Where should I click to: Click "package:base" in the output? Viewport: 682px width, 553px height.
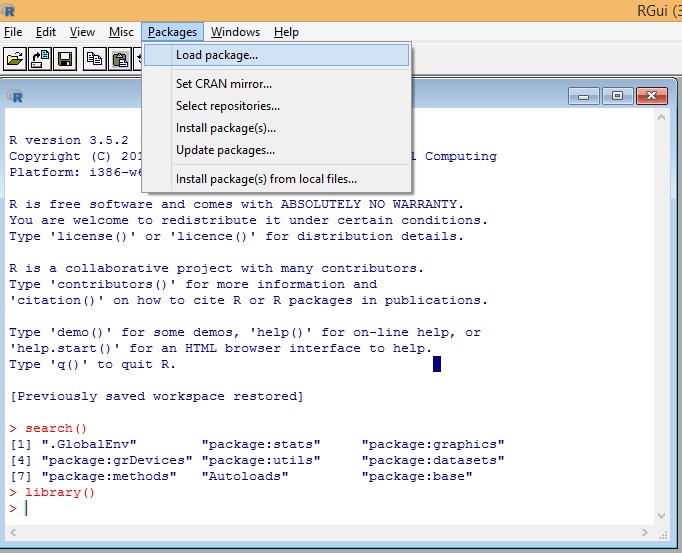pos(417,476)
